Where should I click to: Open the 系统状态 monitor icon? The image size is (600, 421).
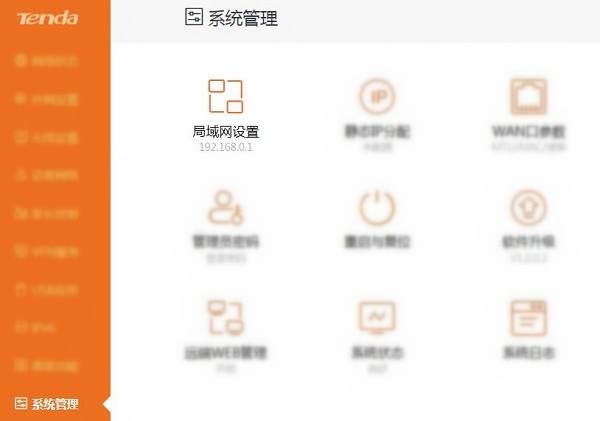[x=377, y=318]
